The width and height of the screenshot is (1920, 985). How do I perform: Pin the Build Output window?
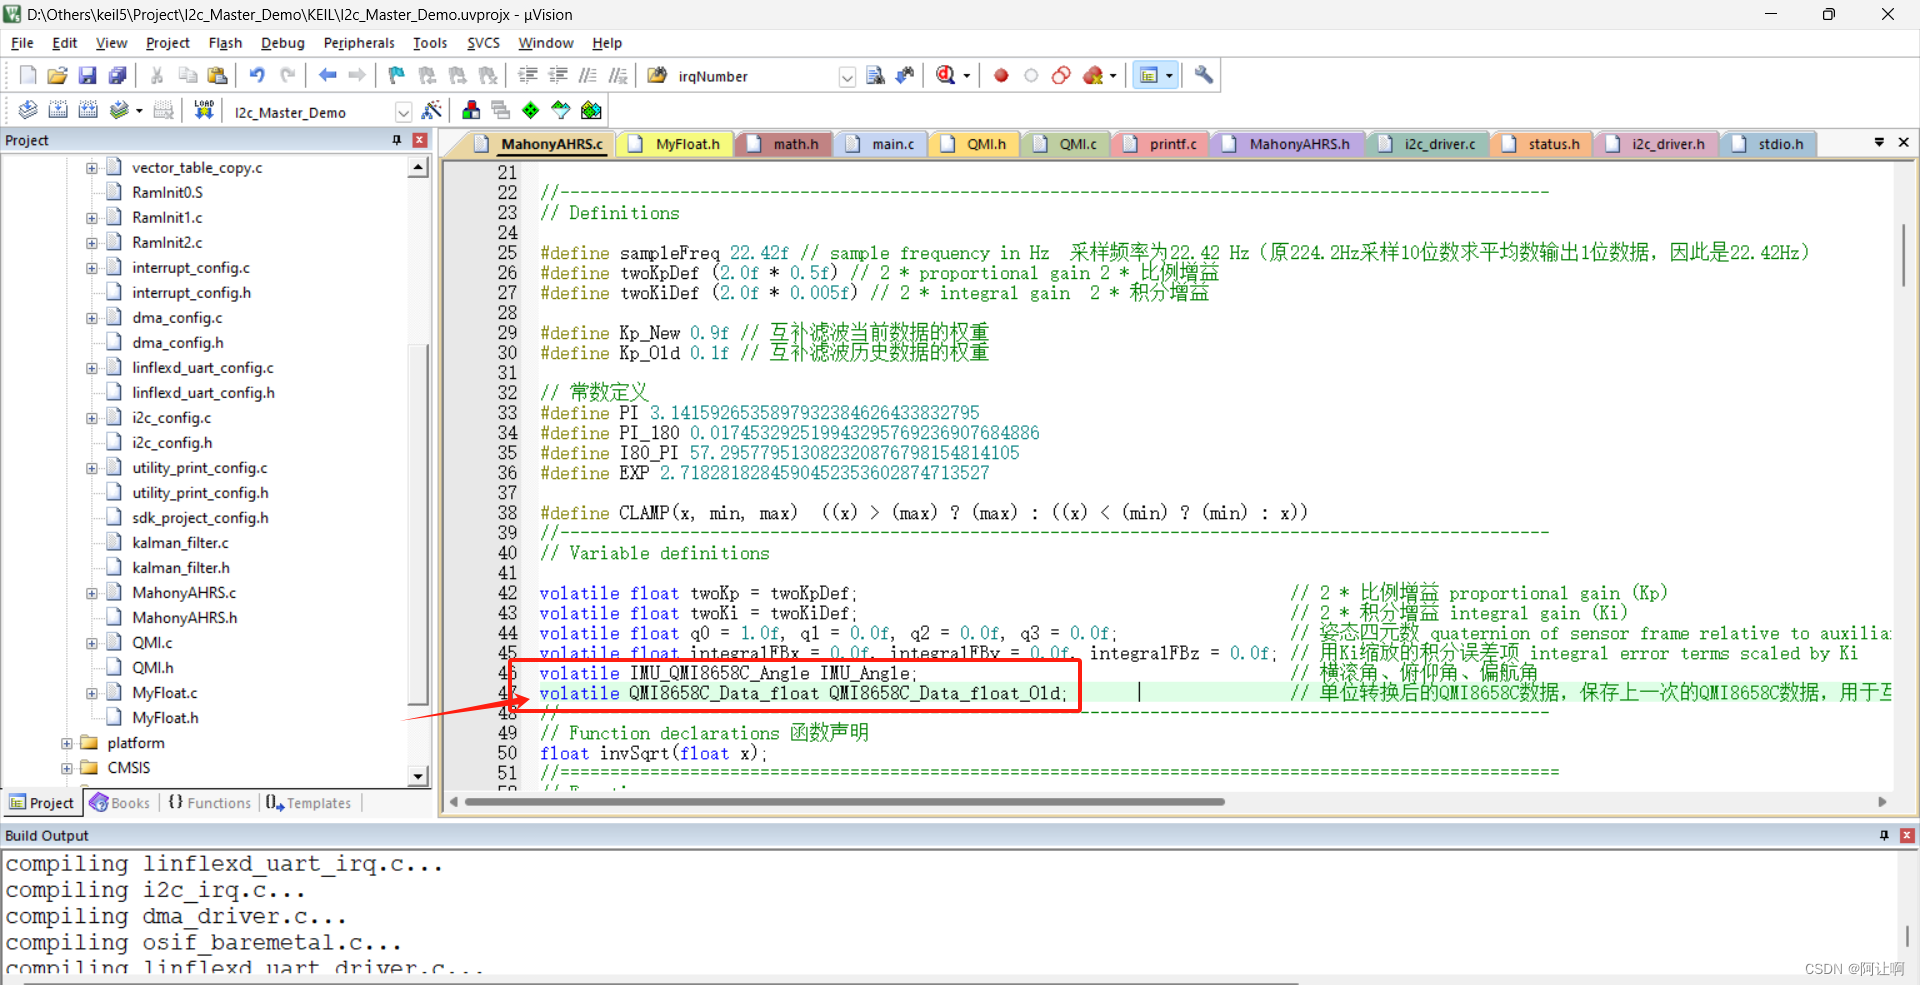pyautogui.click(x=1884, y=835)
